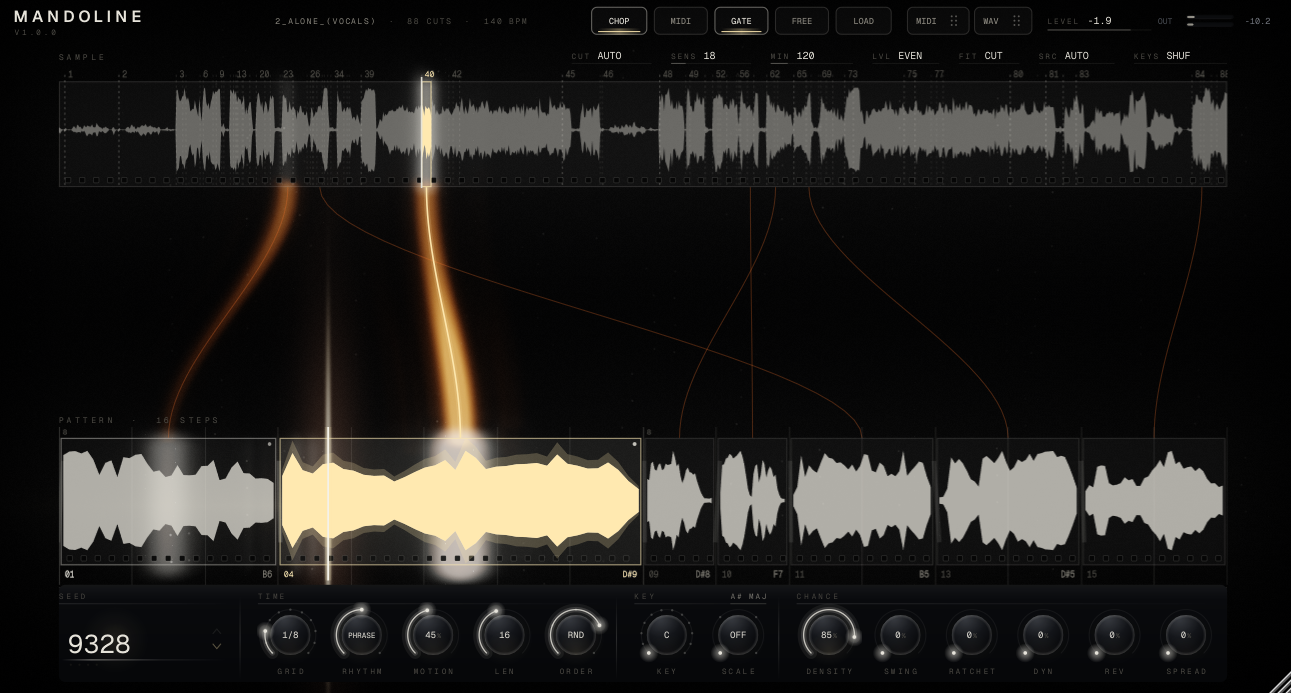The height and width of the screenshot is (693, 1291).
Task: Click the LOAD sample button
Action: point(864,21)
